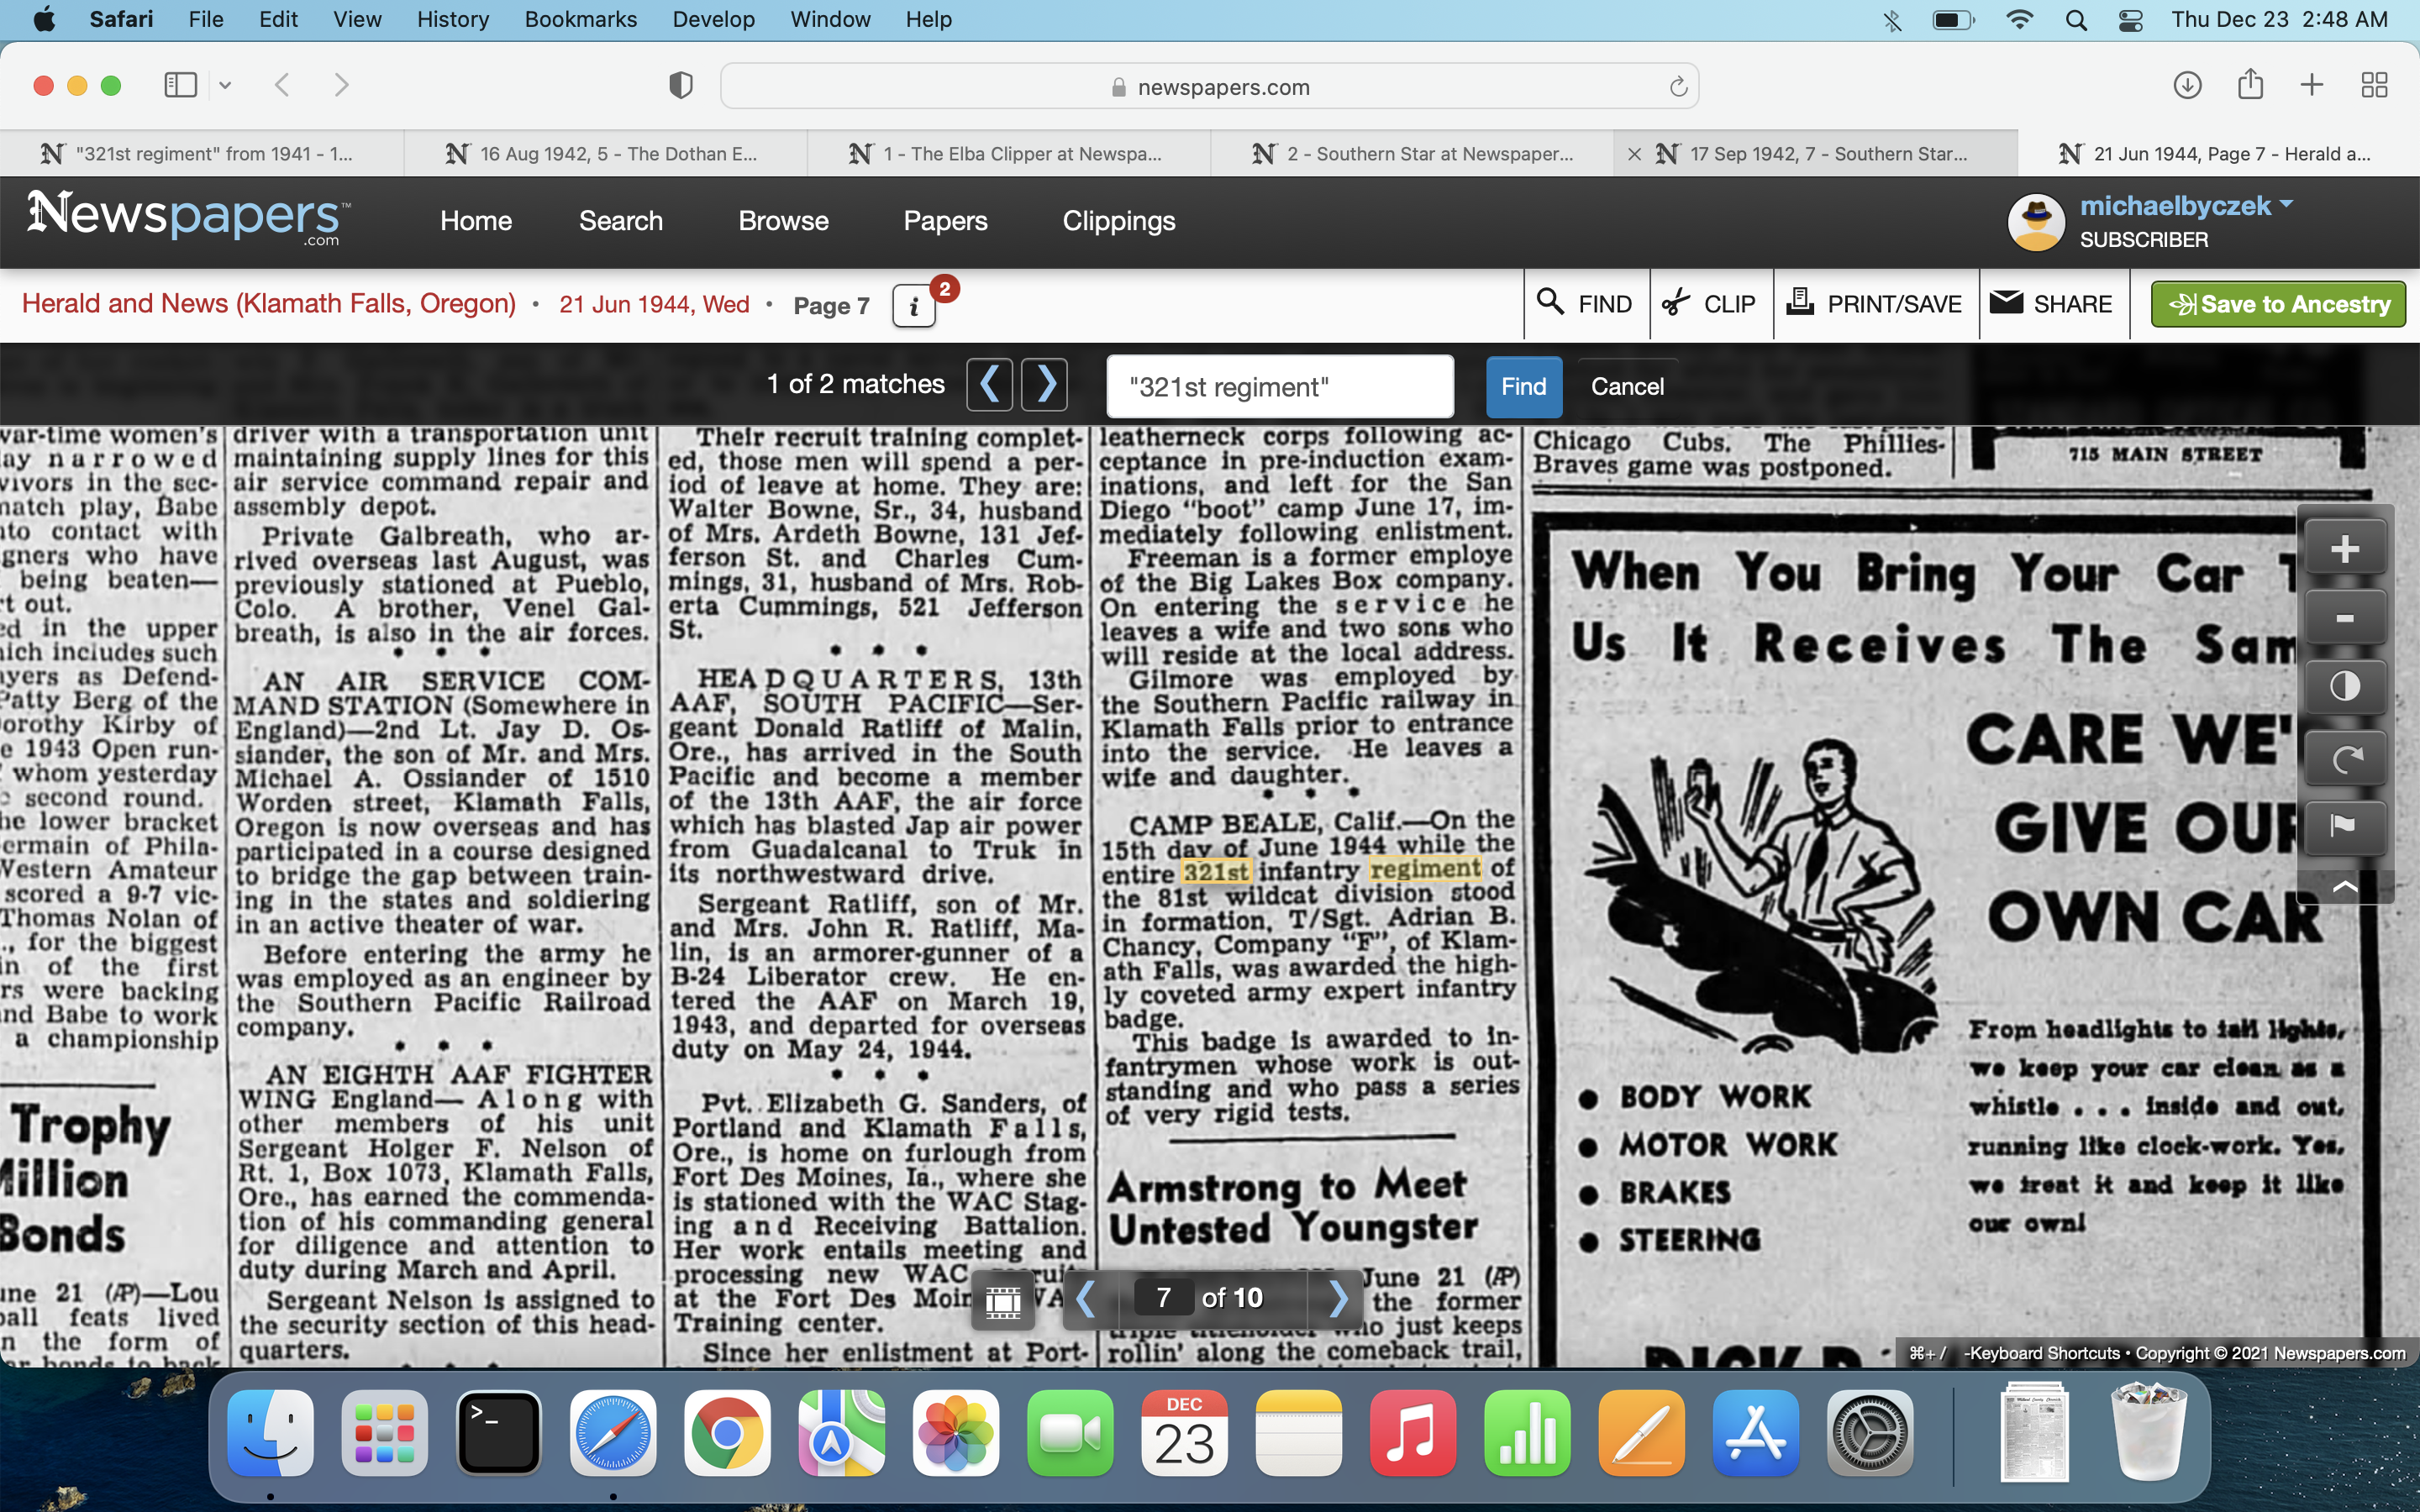Viewport: 2420px width, 1512px height.
Task: Open the CLIP scissors tool
Action: click(1710, 304)
